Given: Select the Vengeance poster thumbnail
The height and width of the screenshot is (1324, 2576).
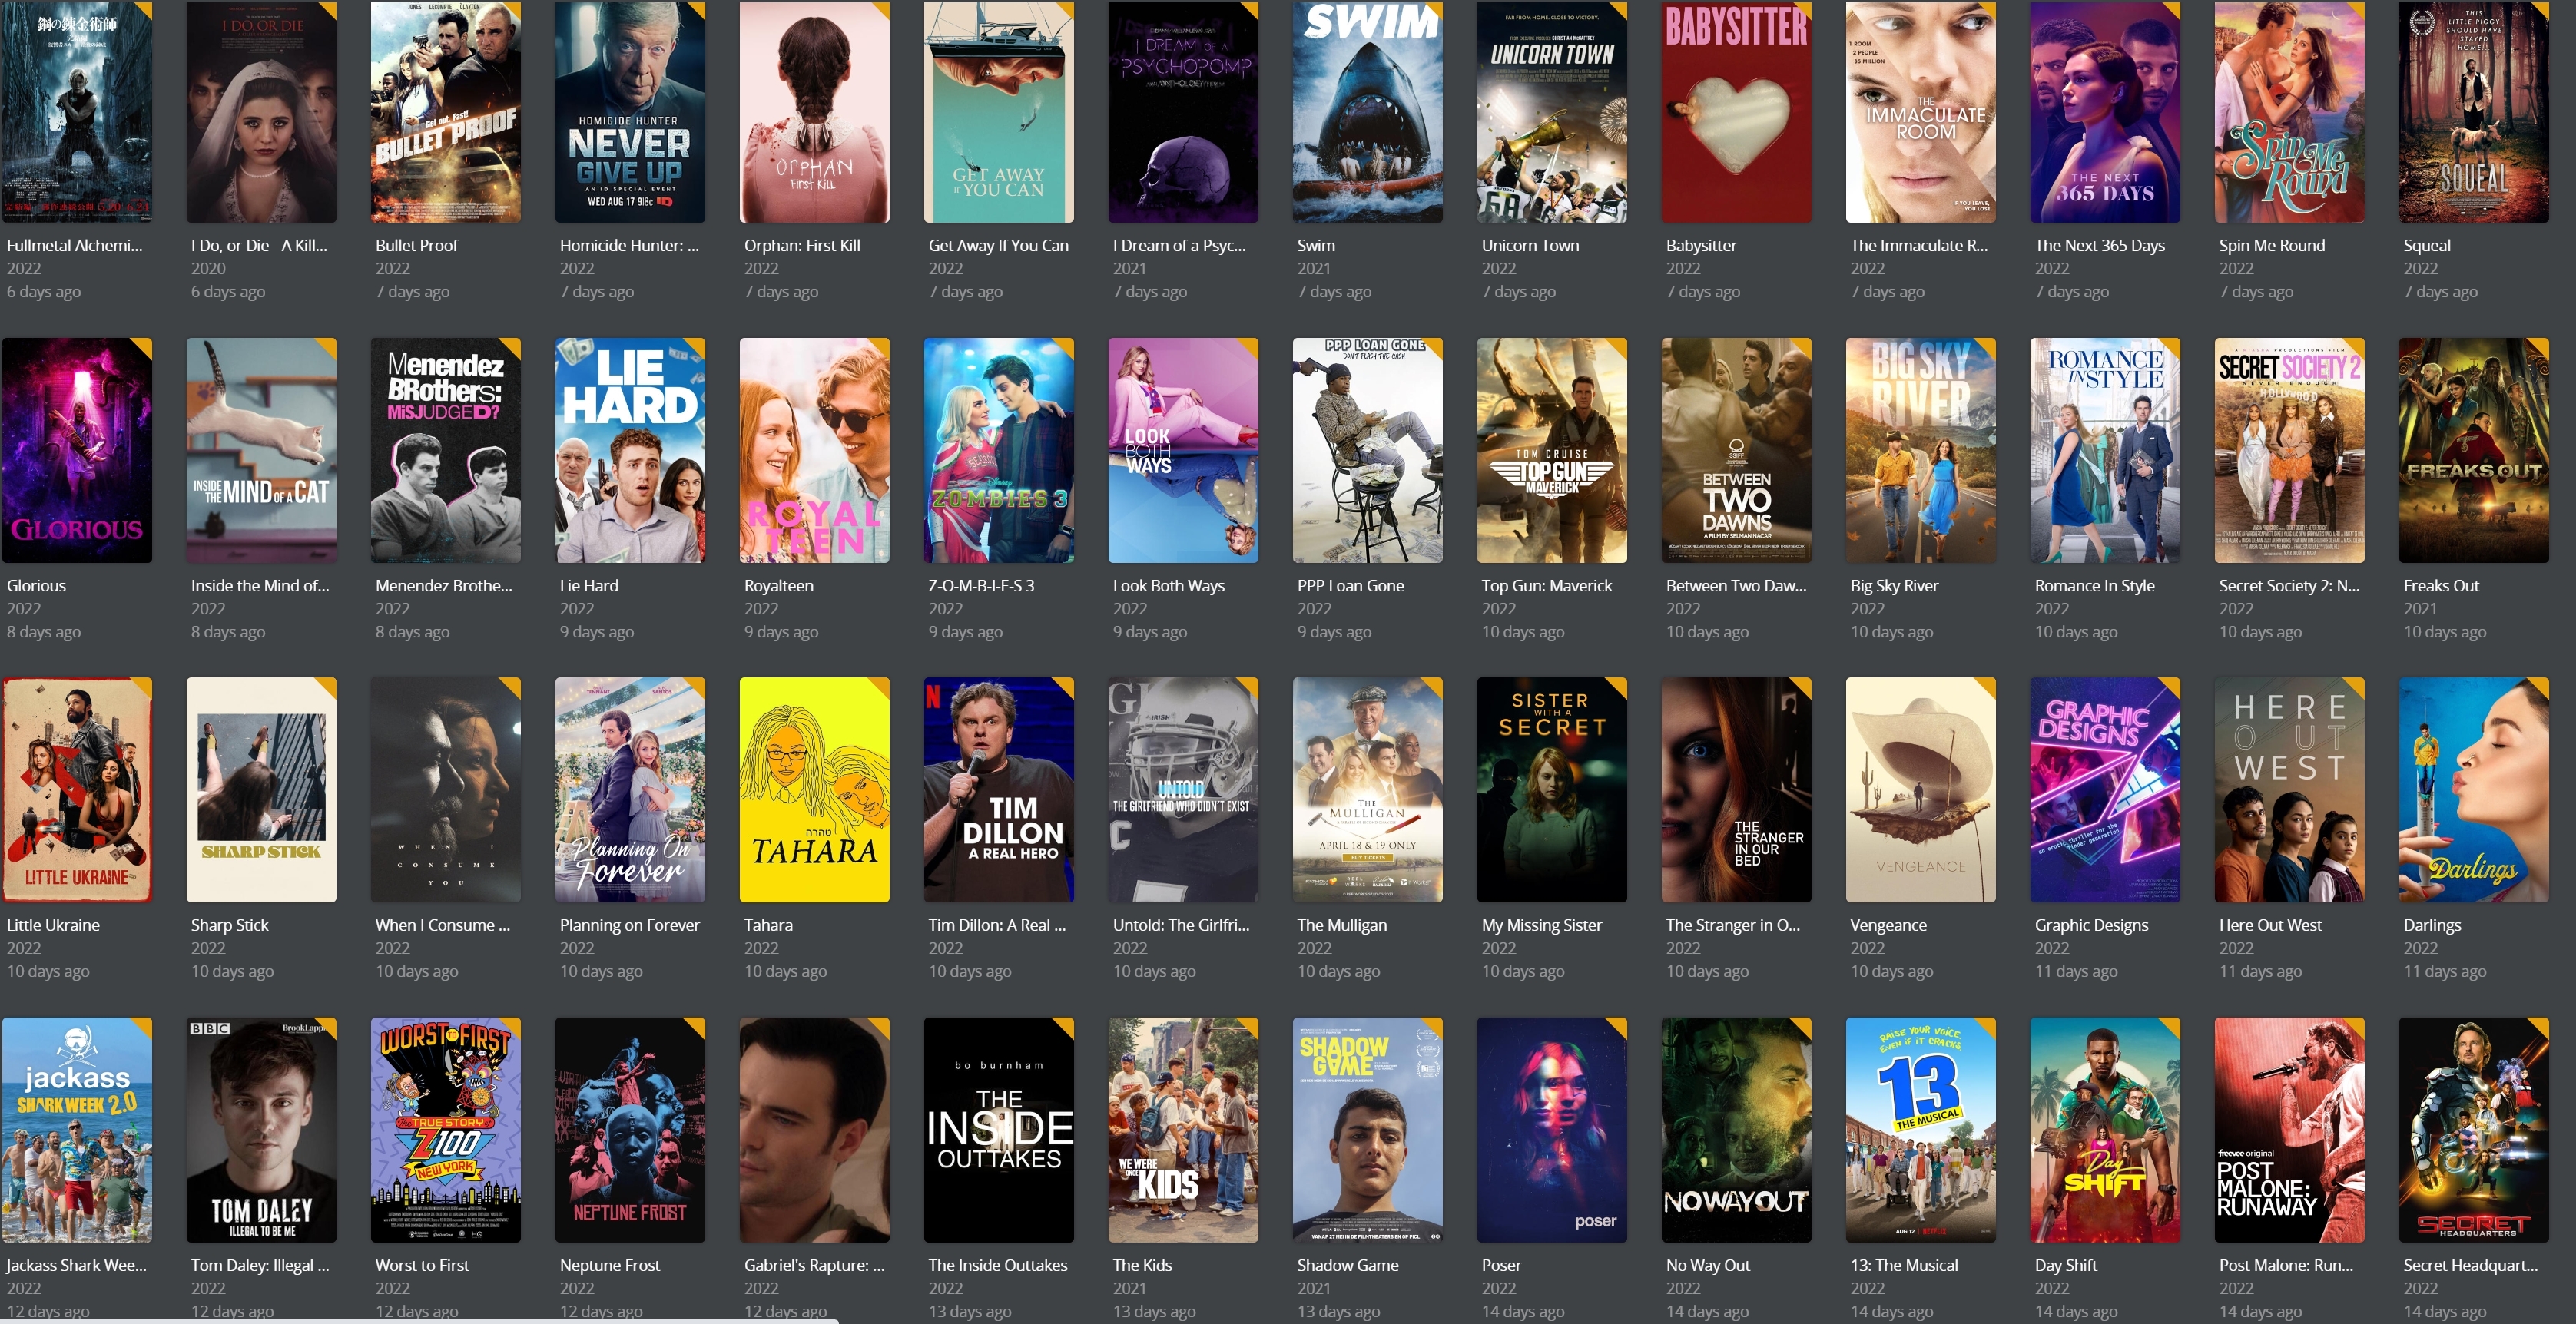Looking at the screenshot, I should click(1920, 790).
